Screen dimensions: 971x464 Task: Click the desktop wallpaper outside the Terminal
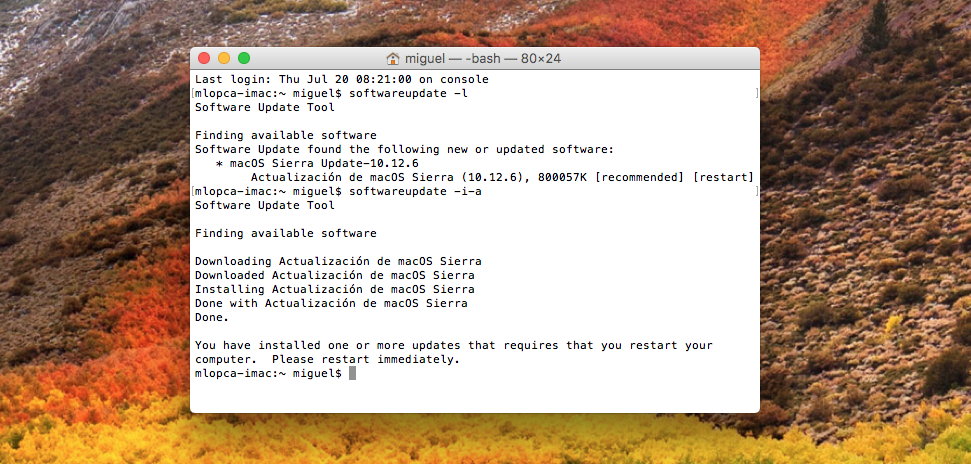tap(867, 248)
